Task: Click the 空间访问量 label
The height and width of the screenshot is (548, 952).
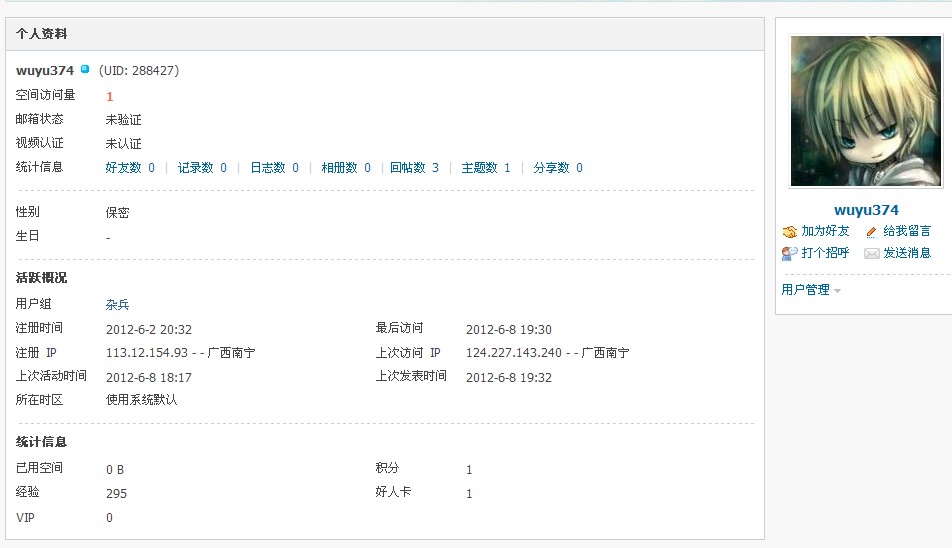Action: pos(46,95)
